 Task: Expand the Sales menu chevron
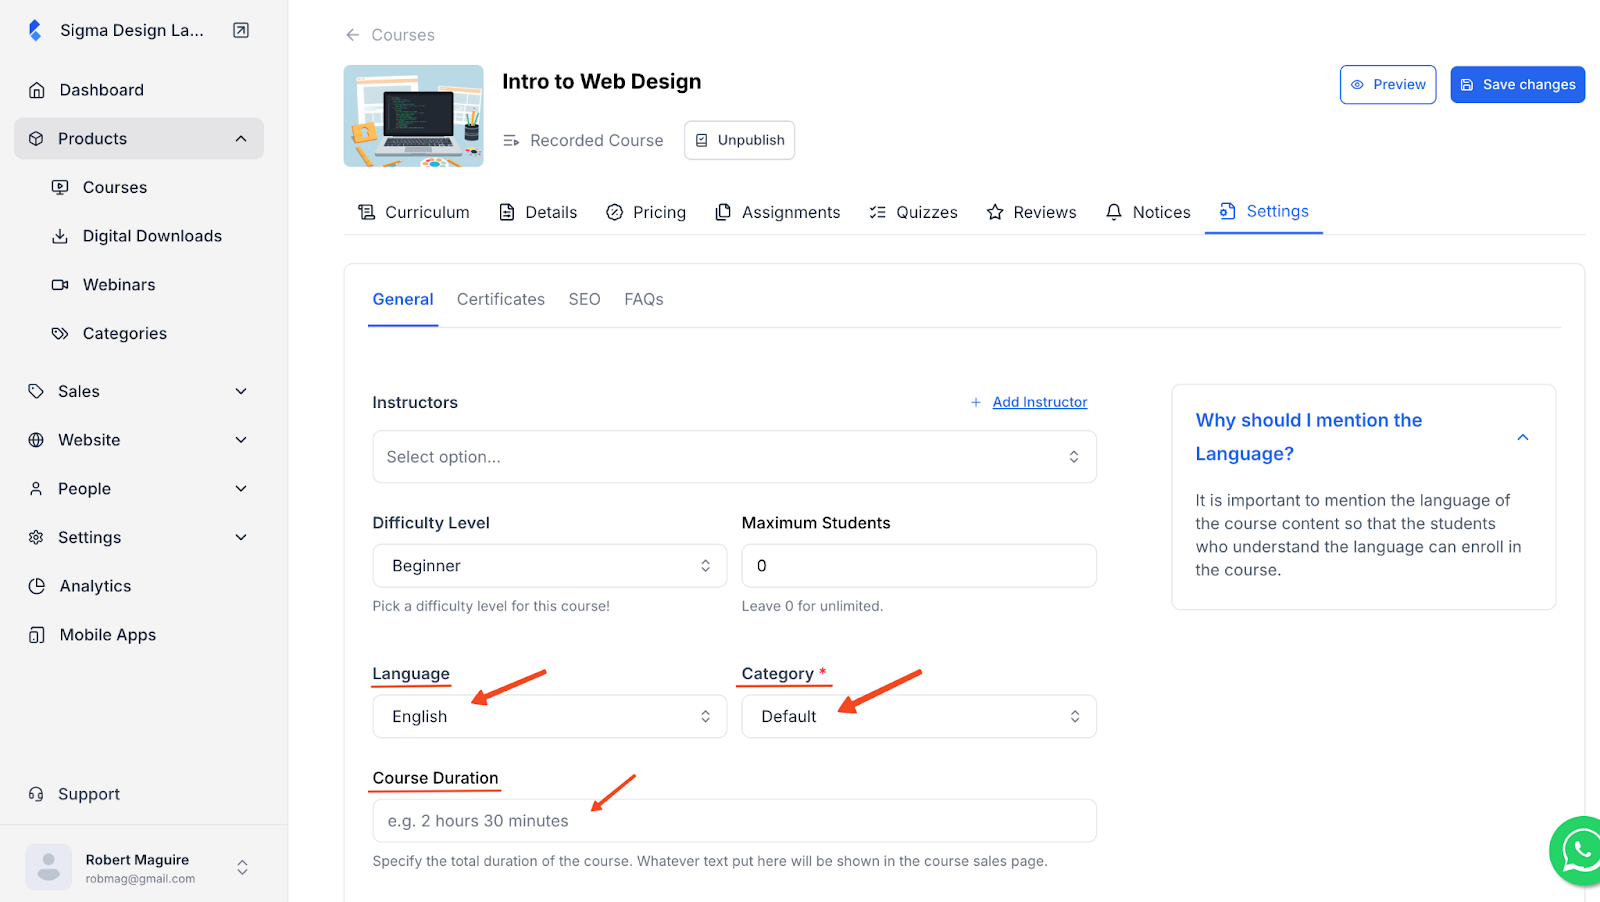[241, 391]
